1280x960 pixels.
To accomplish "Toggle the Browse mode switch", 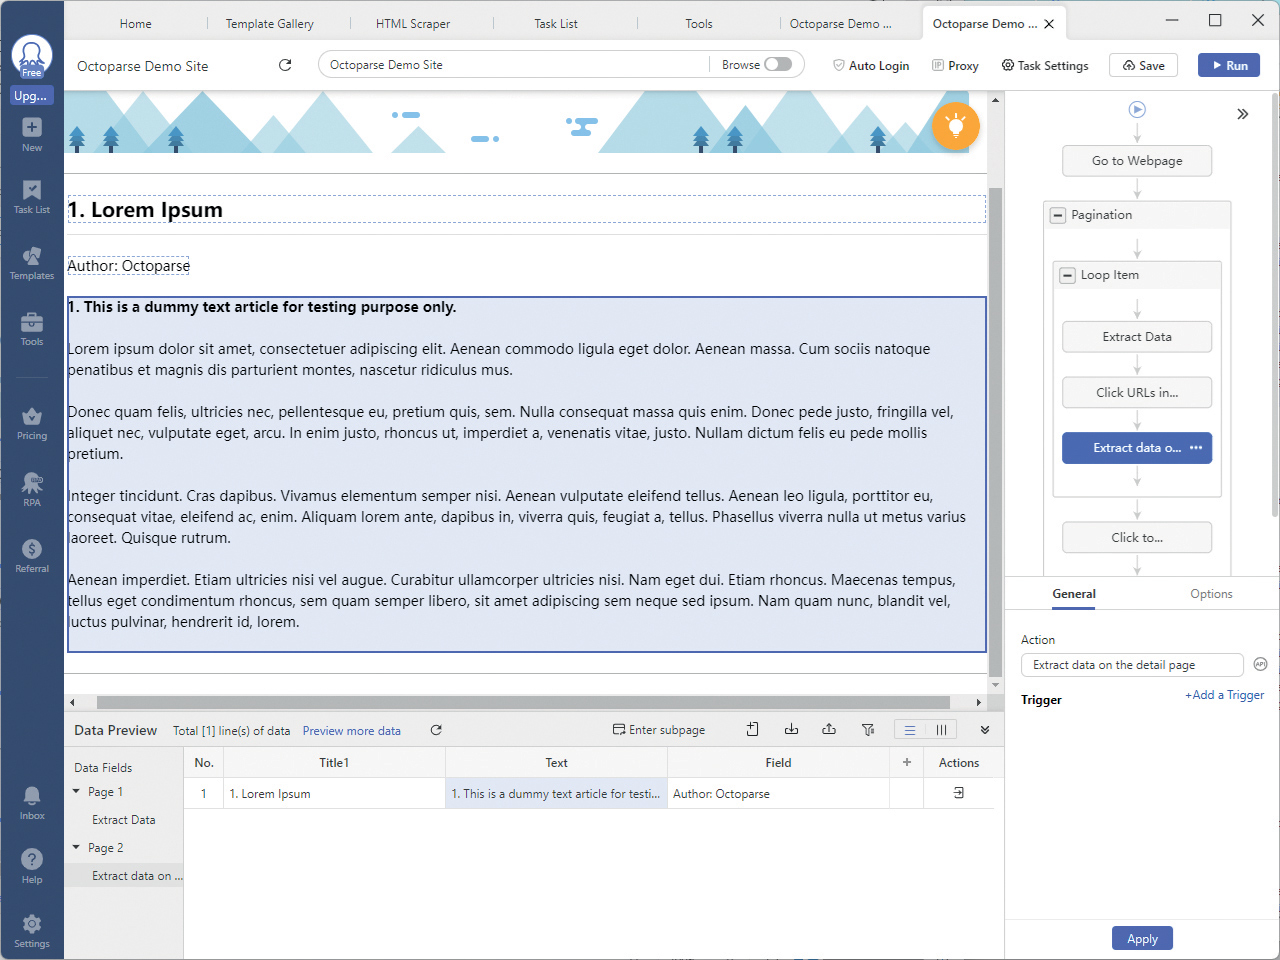I will pos(778,64).
